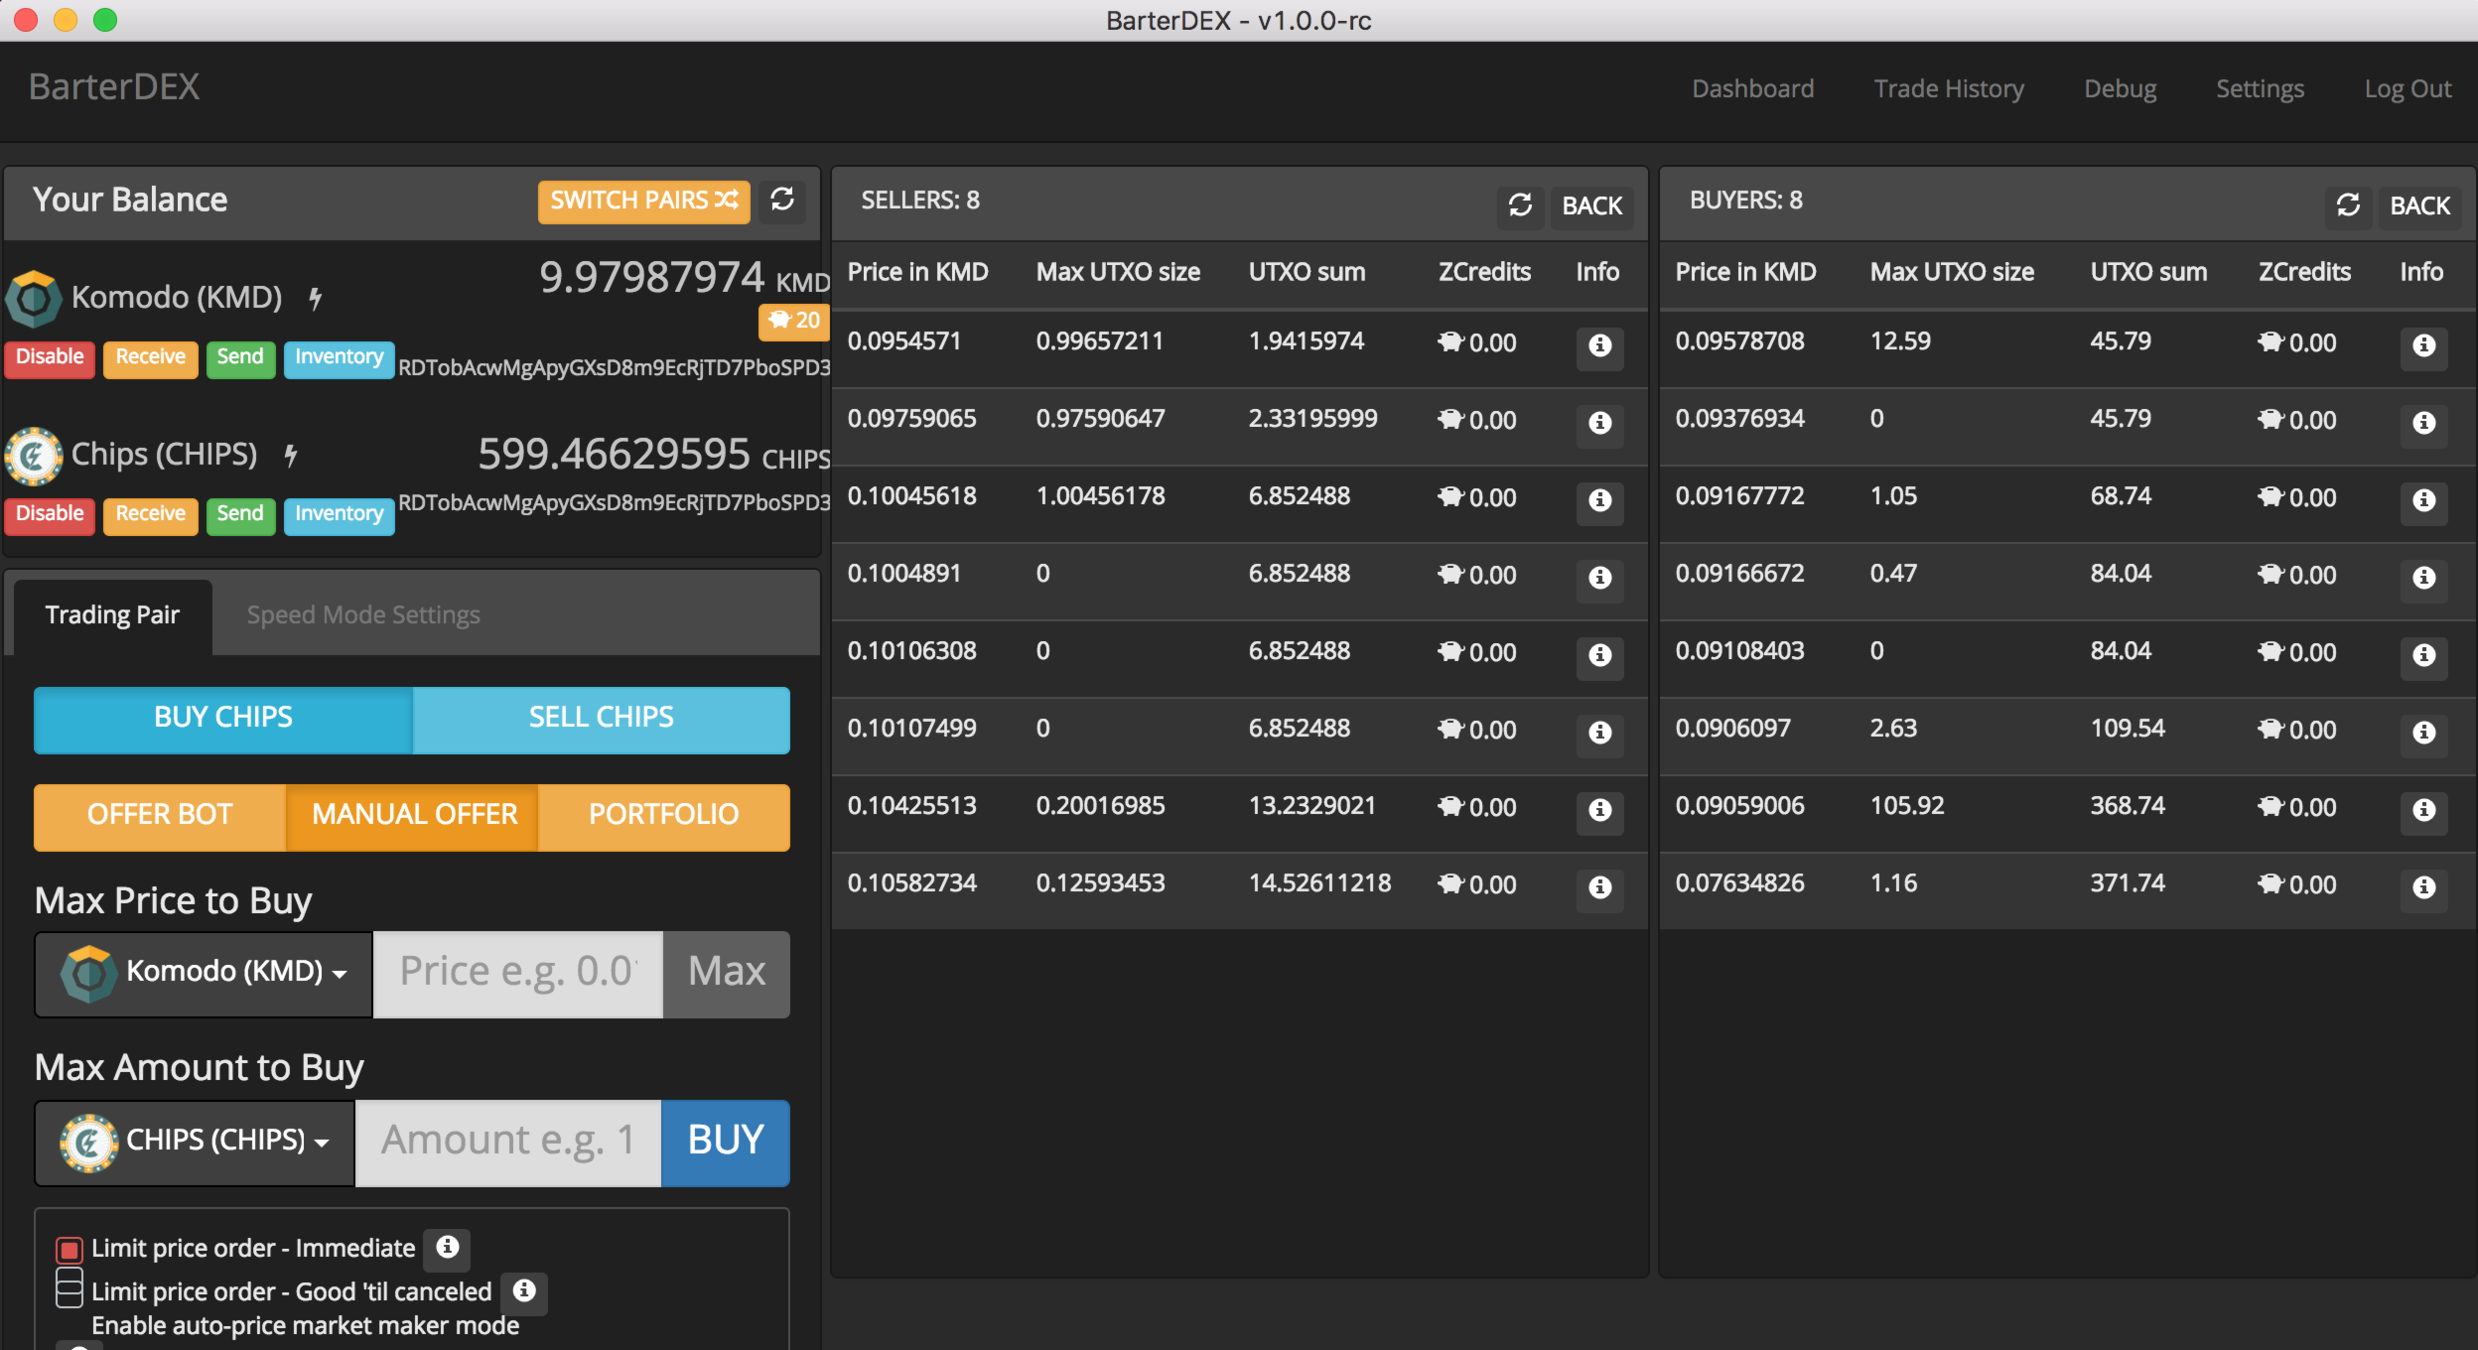2478x1350 pixels.
Task: Open info for seller price 0.0954571
Action: tap(1599, 345)
